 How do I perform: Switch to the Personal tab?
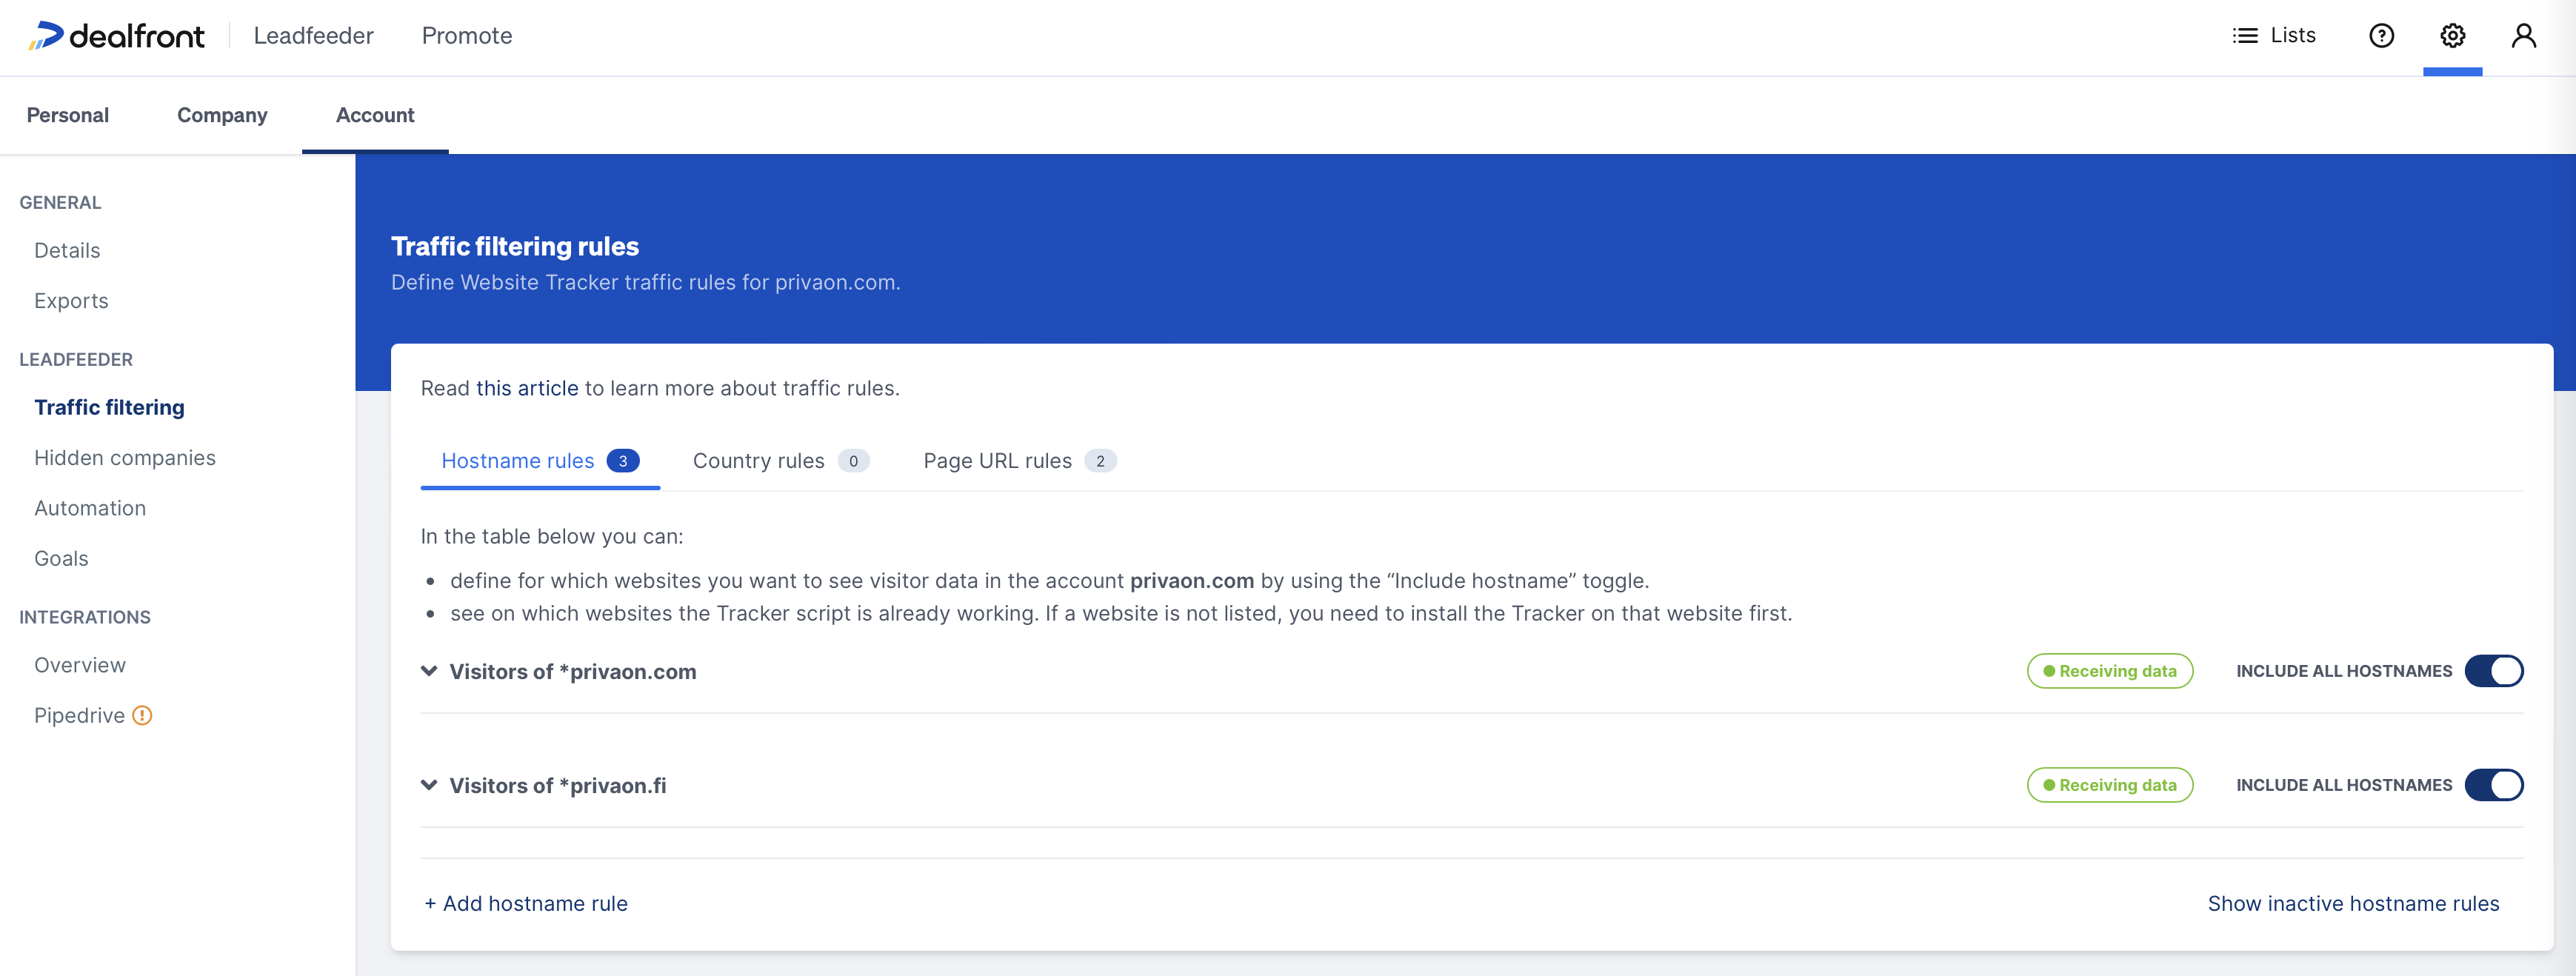coord(68,115)
